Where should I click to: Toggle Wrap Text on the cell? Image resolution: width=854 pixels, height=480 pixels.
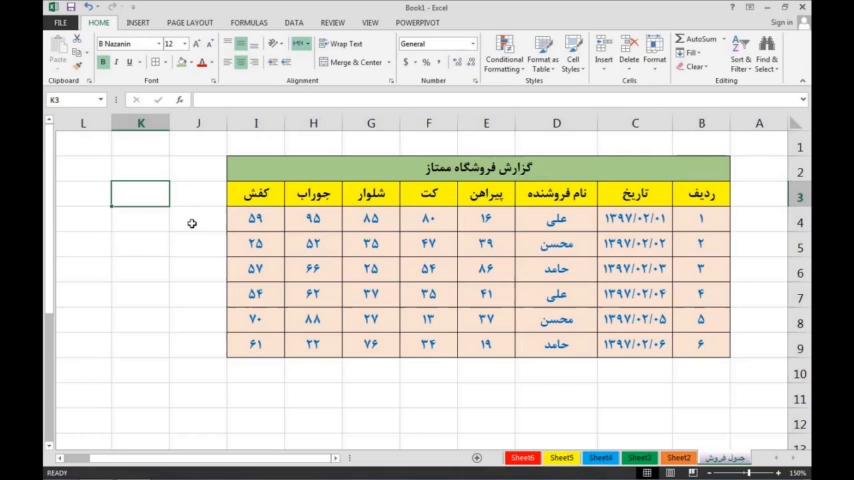click(x=341, y=44)
